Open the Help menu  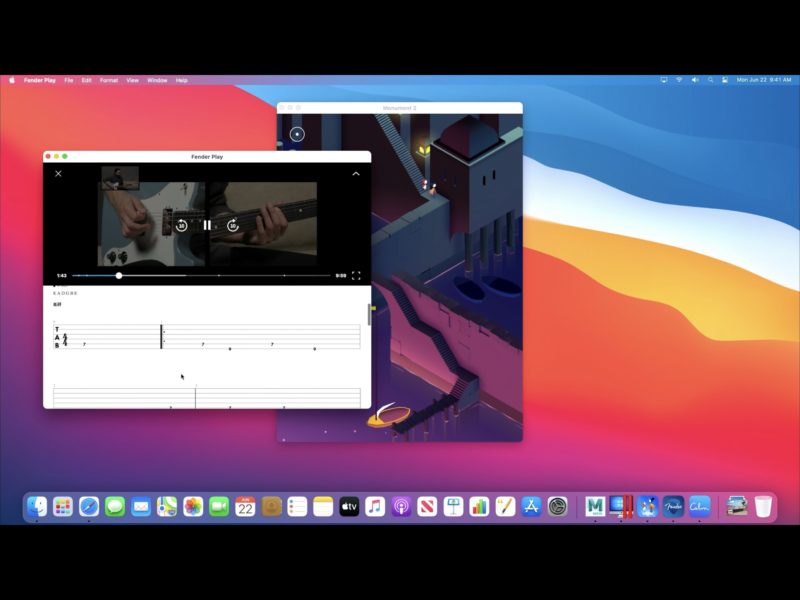pyautogui.click(x=182, y=80)
